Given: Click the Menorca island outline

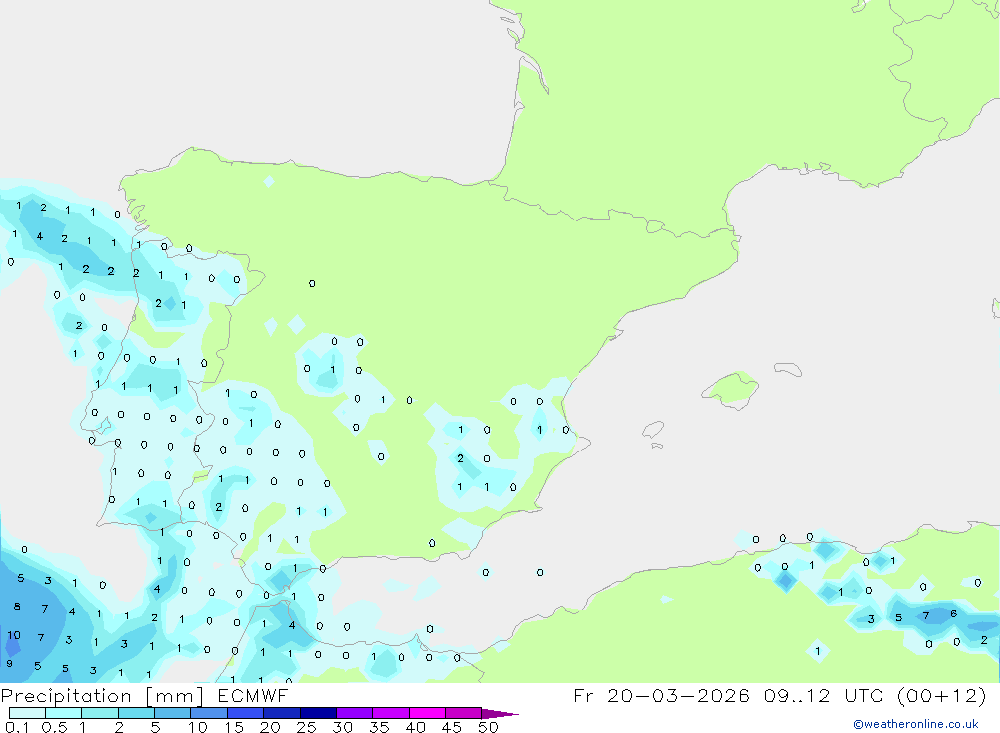Looking at the screenshot, I should [788, 369].
